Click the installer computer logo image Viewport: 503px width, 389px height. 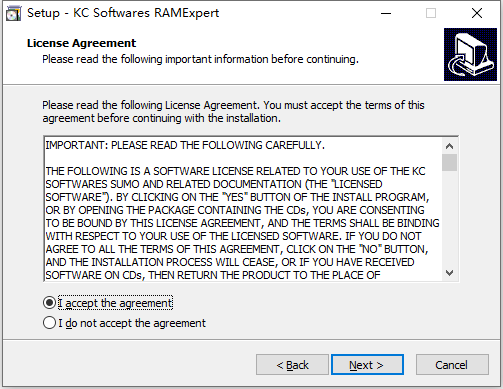coord(470,54)
